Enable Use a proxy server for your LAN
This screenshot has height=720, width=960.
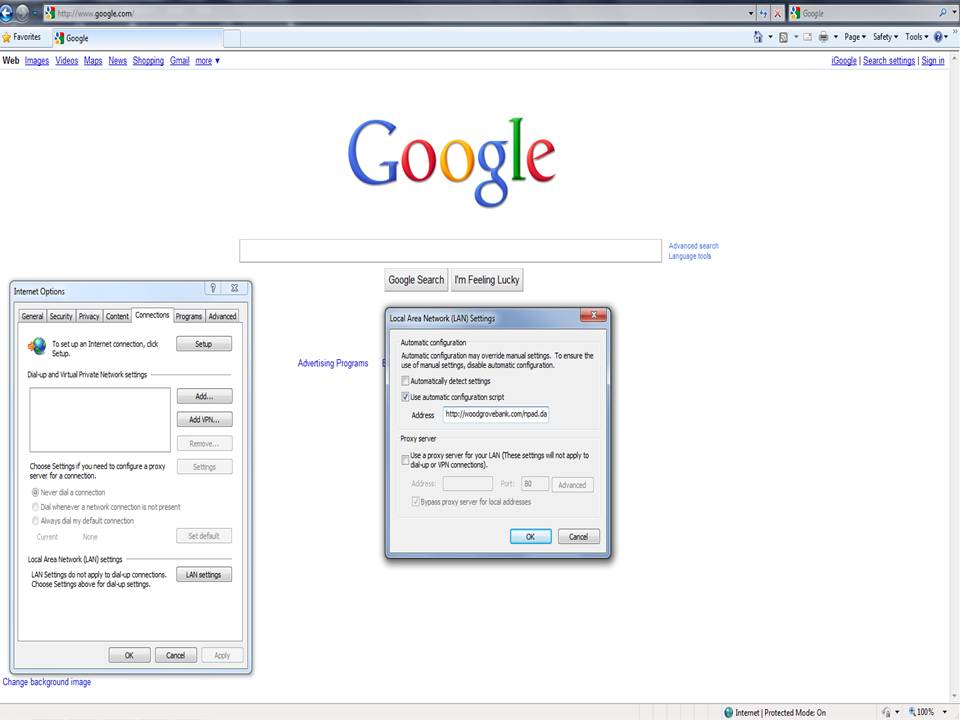(405, 460)
